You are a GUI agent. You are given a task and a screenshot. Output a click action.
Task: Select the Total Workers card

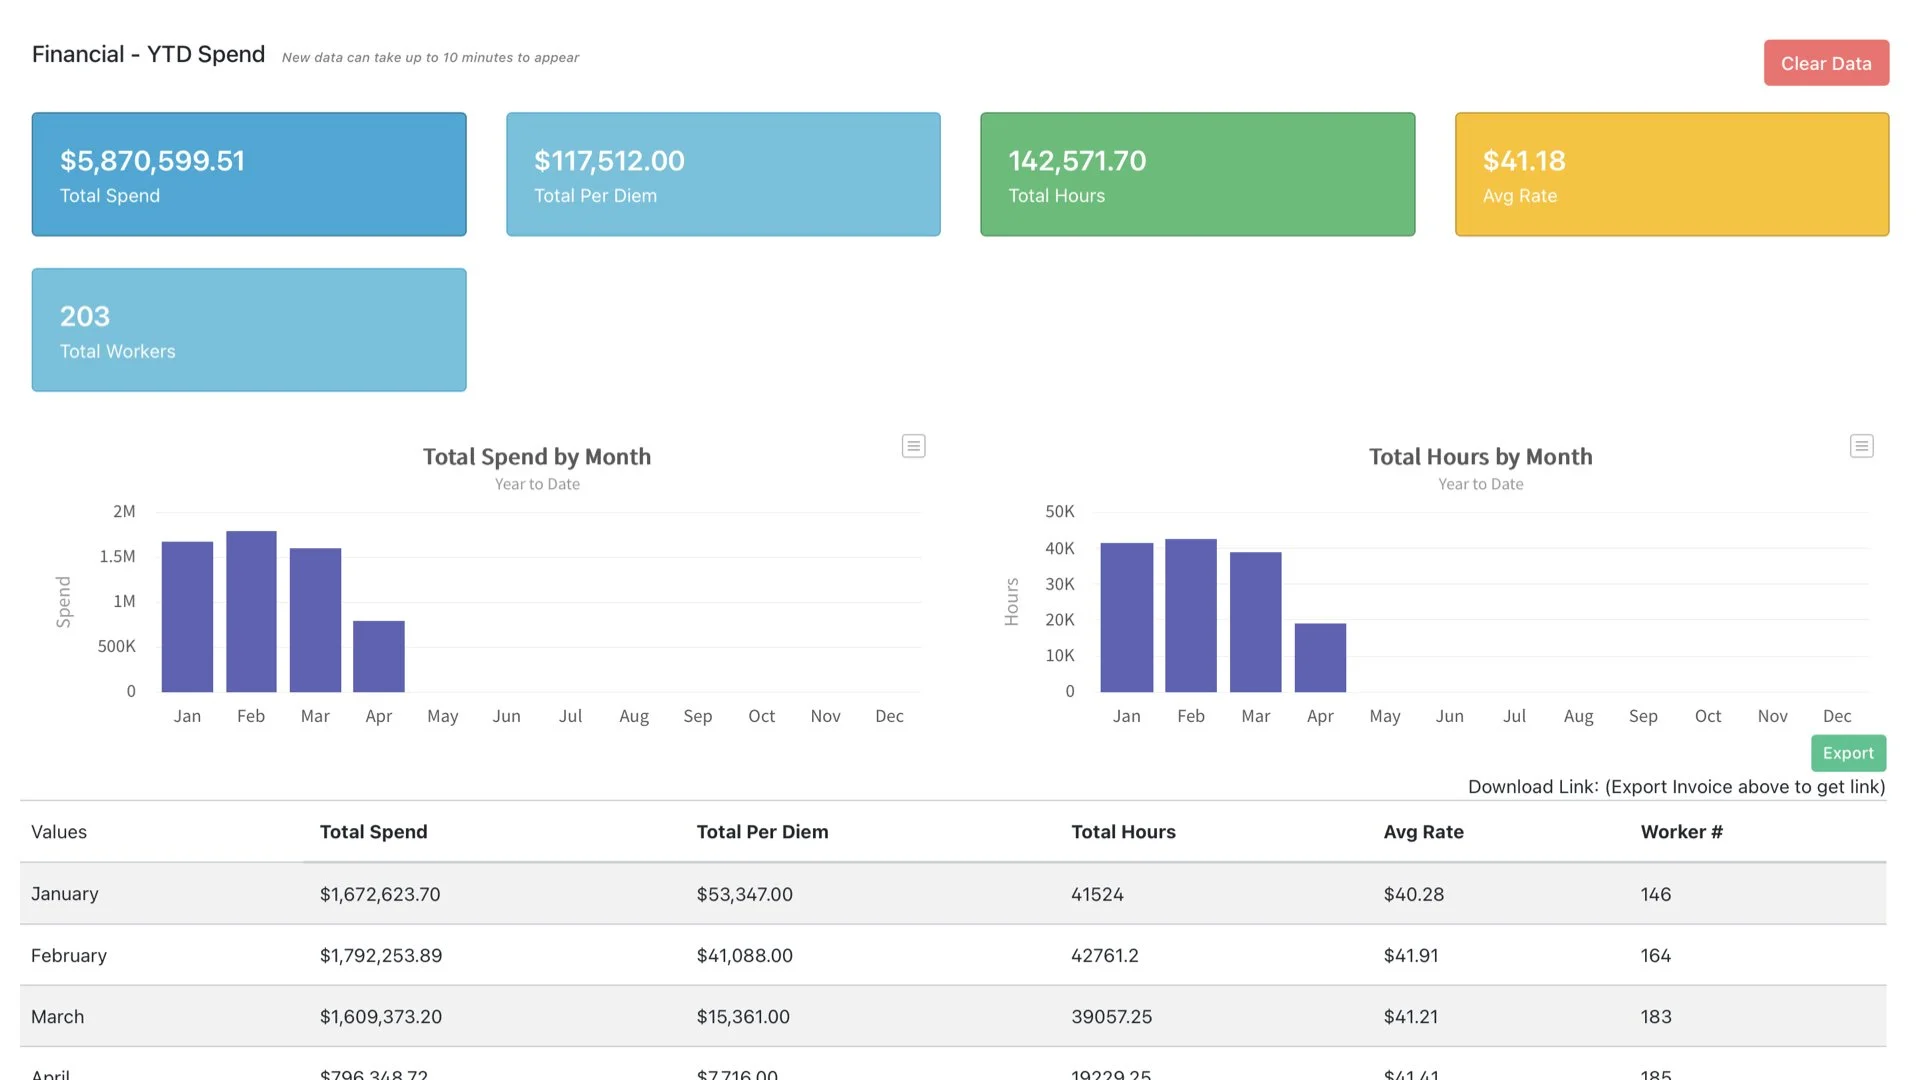click(249, 329)
